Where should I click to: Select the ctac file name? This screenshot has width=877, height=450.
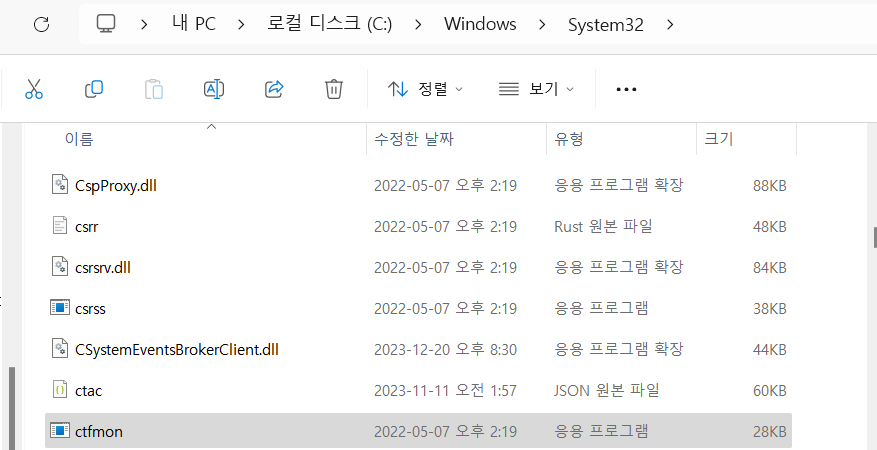coord(88,390)
